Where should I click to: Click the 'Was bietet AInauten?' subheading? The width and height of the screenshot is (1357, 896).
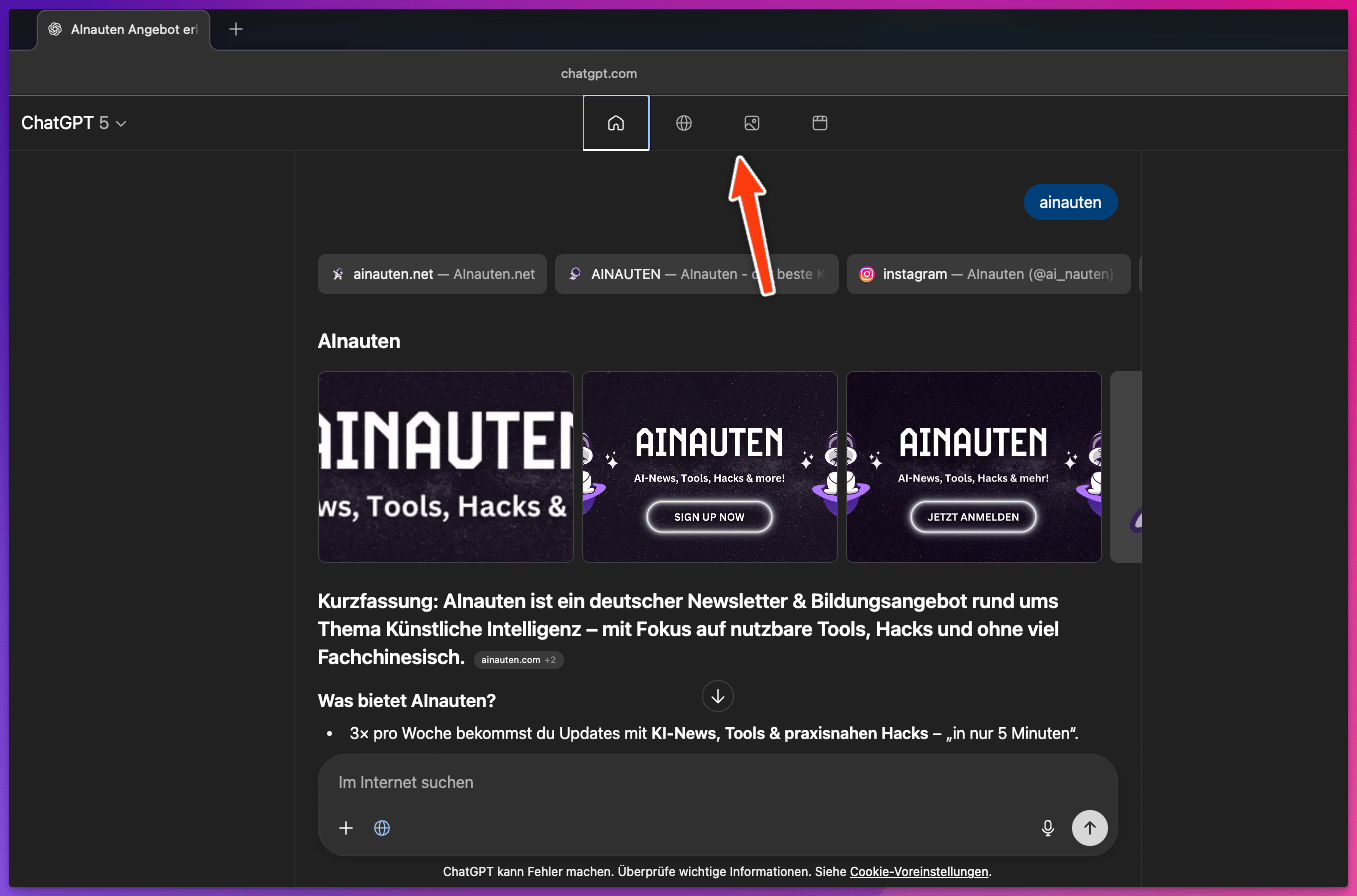coord(407,700)
